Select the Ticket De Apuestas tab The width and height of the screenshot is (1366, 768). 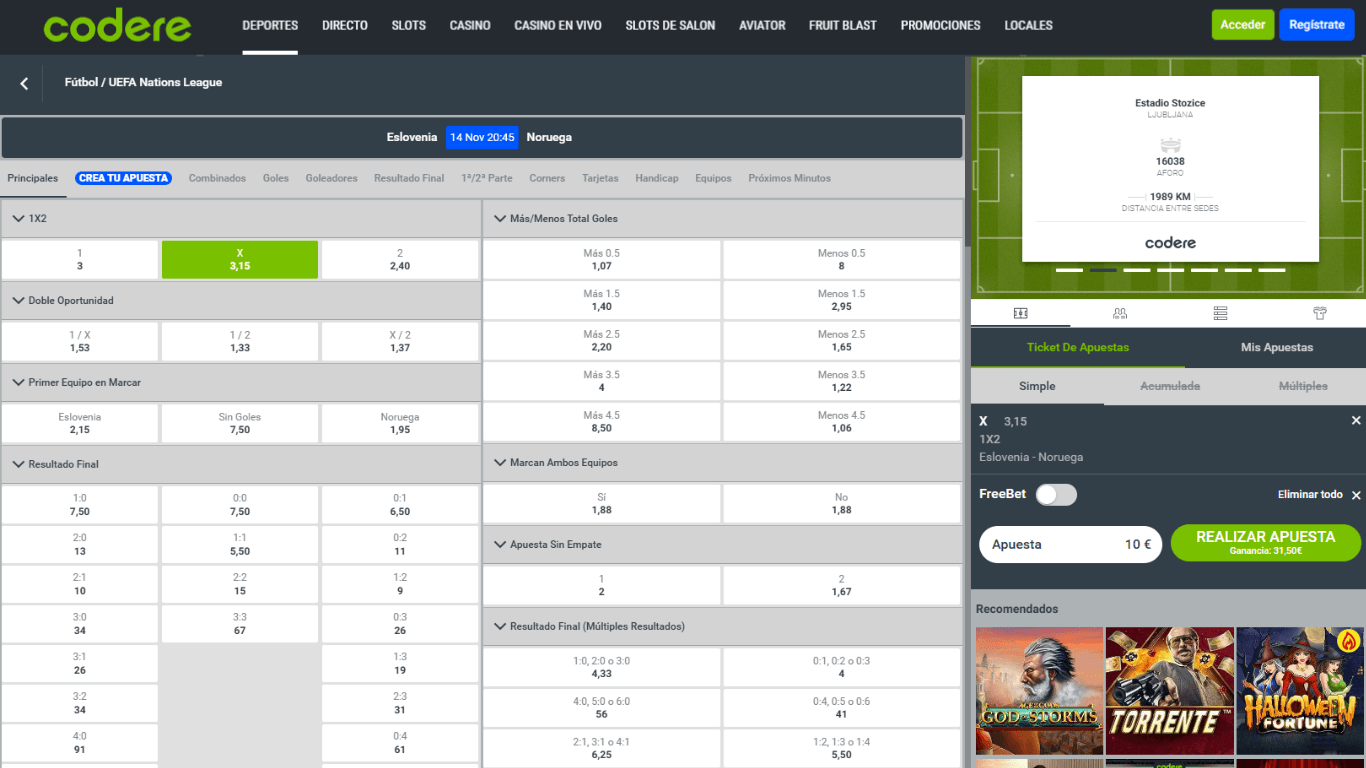point(1078,347)
